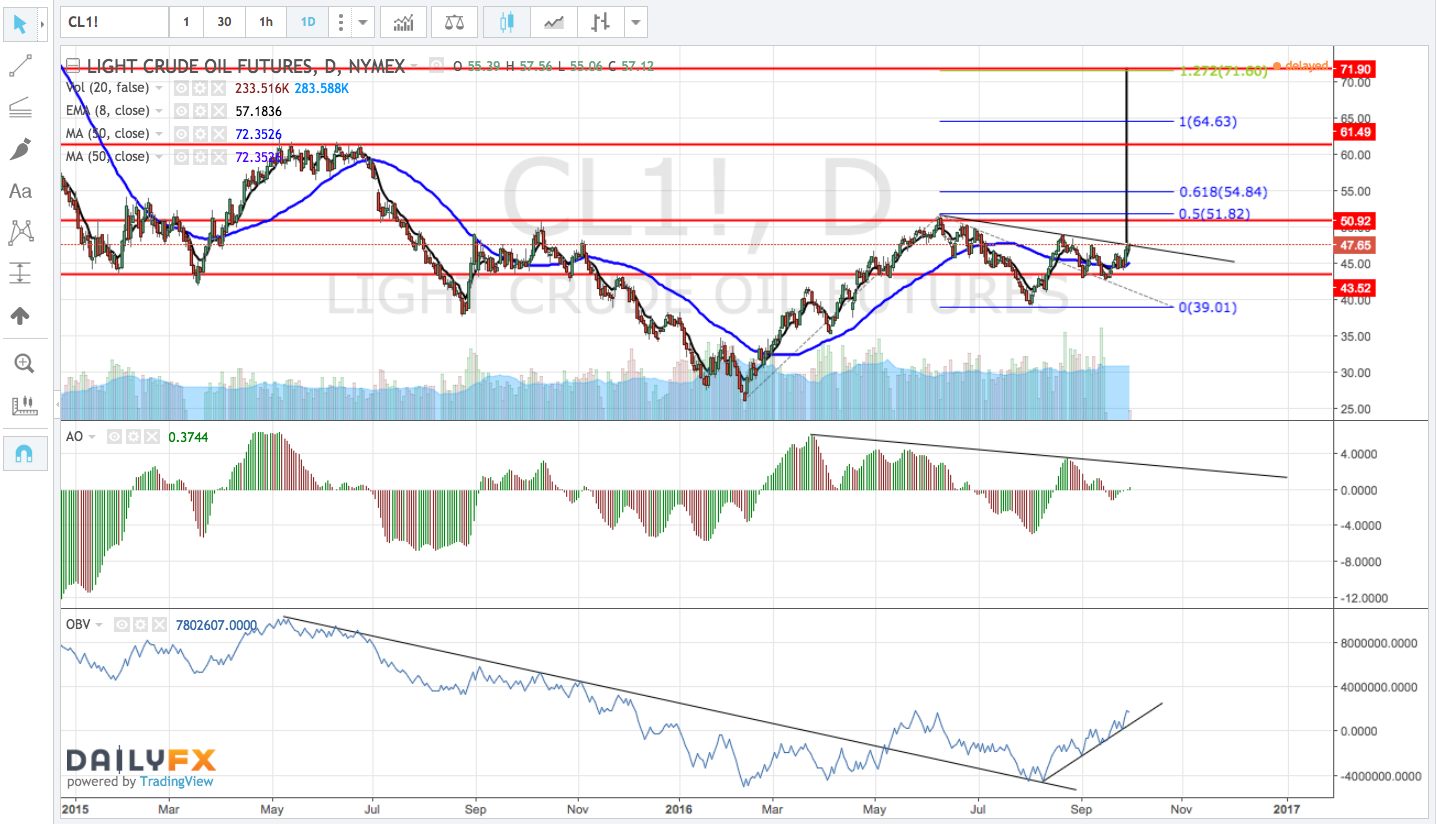Toggle visibility of EMA (8, close) indicator

point(182,111)
